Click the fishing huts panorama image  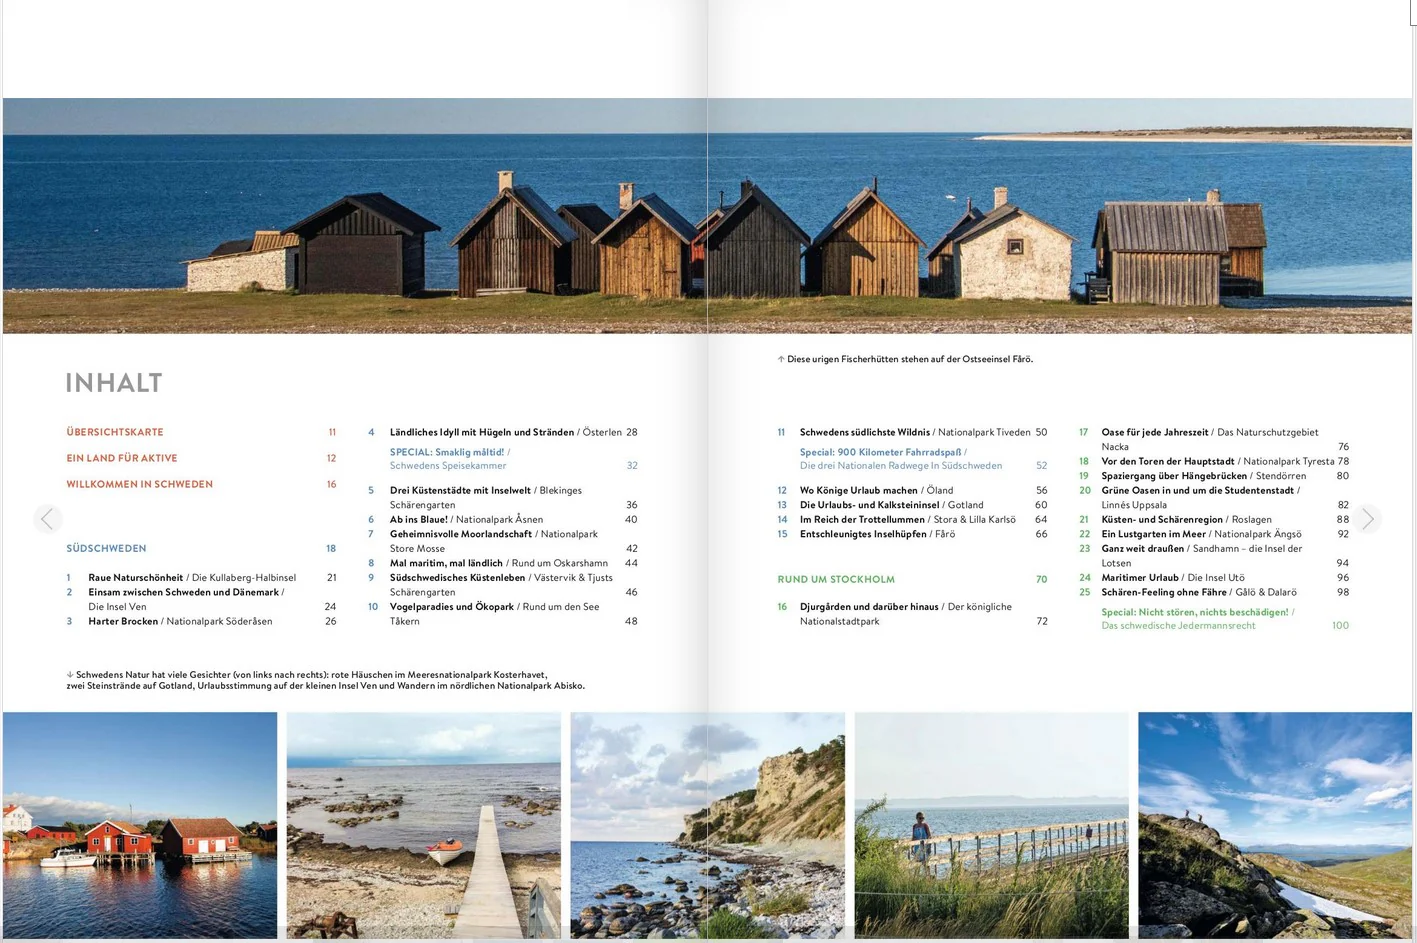(707, 215)
